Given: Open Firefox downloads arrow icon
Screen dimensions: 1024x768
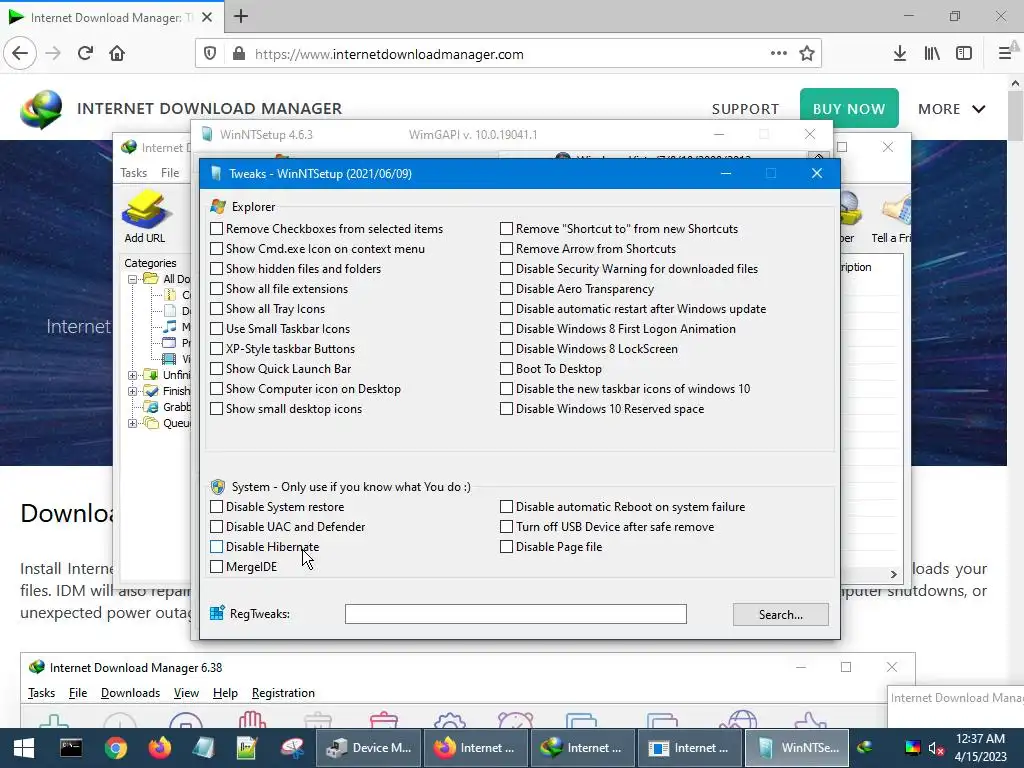Looking at the screenshot, I should point(899,54).
